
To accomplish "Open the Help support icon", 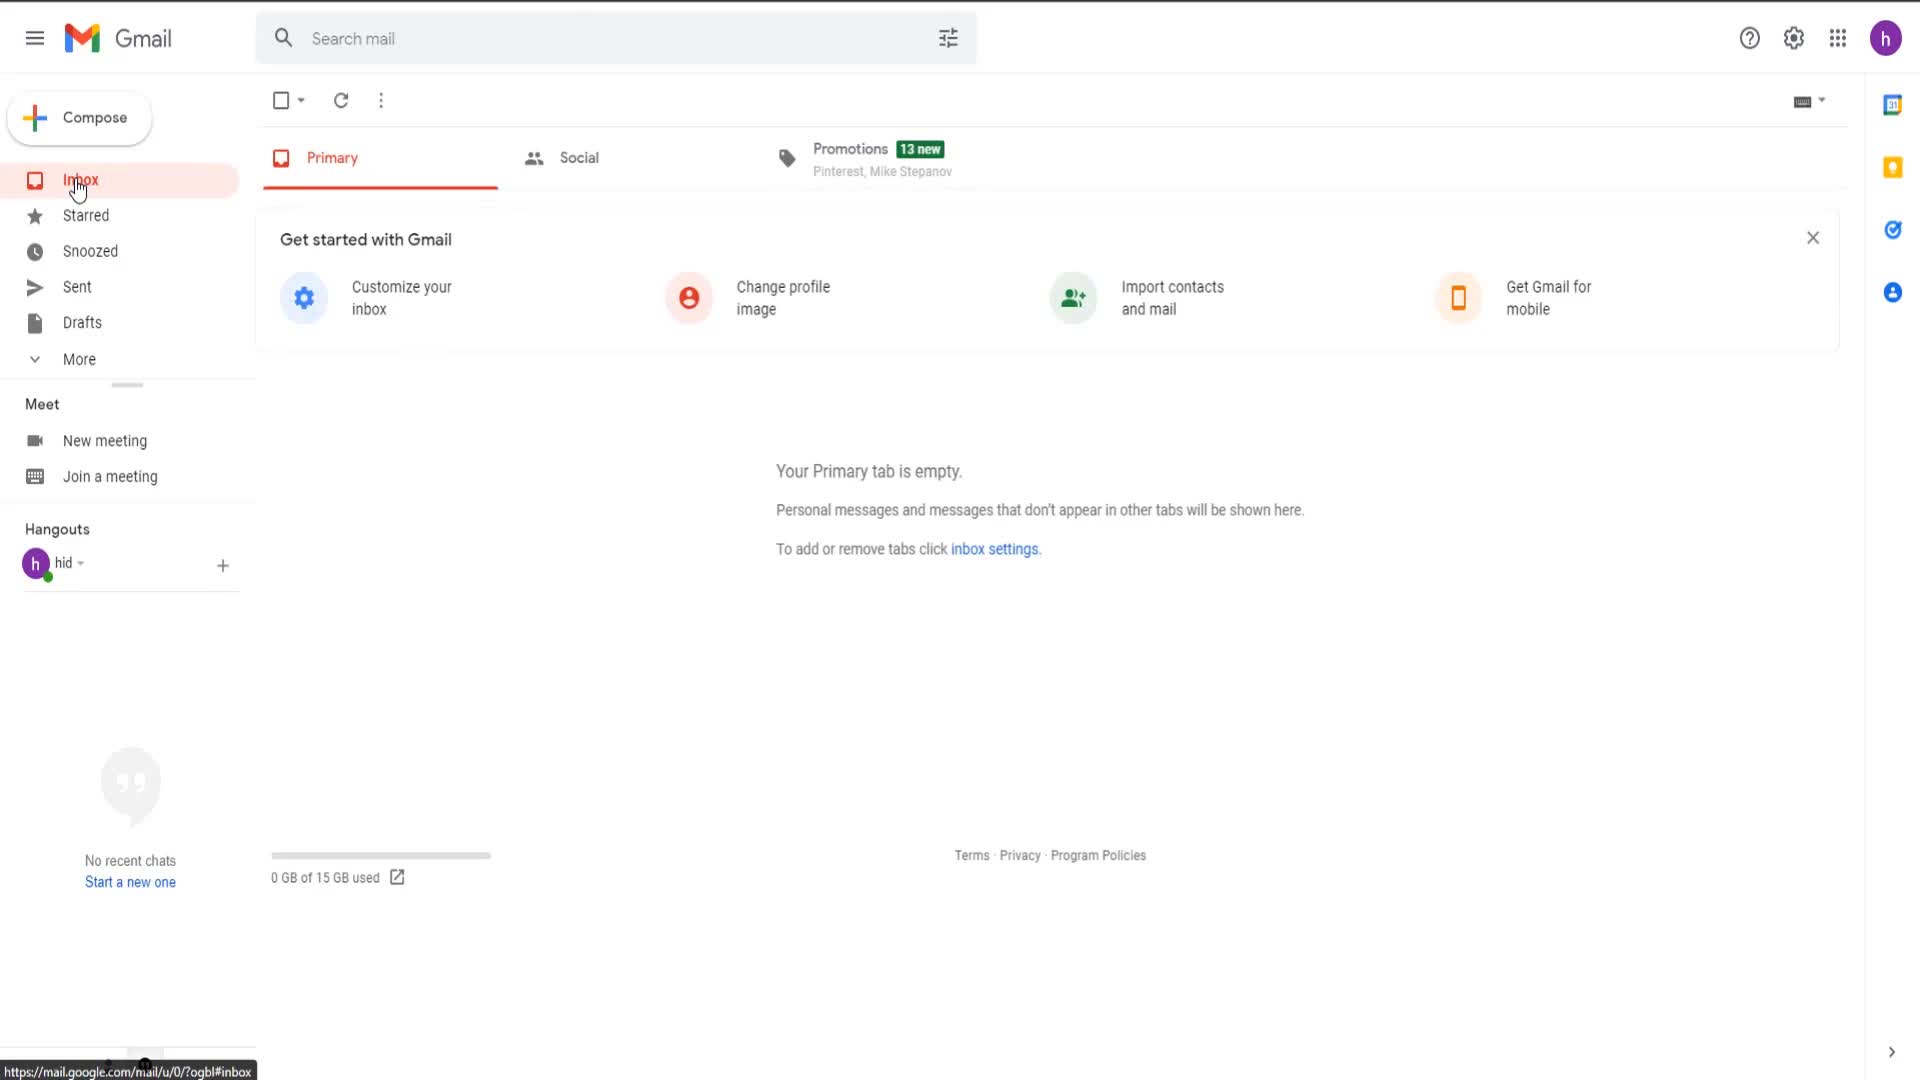I will click(x=1749, y=38).
